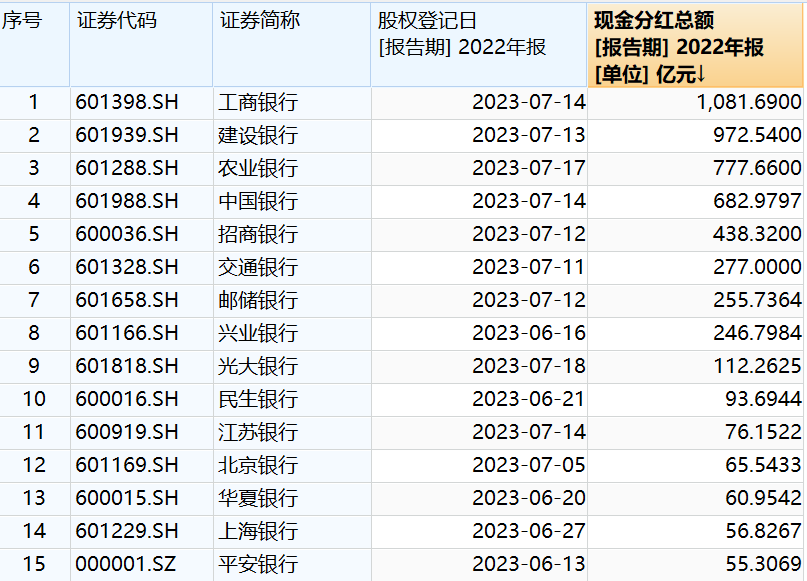
Task: Select dividend value 60.9542
Action: click(x=763, y=498)
